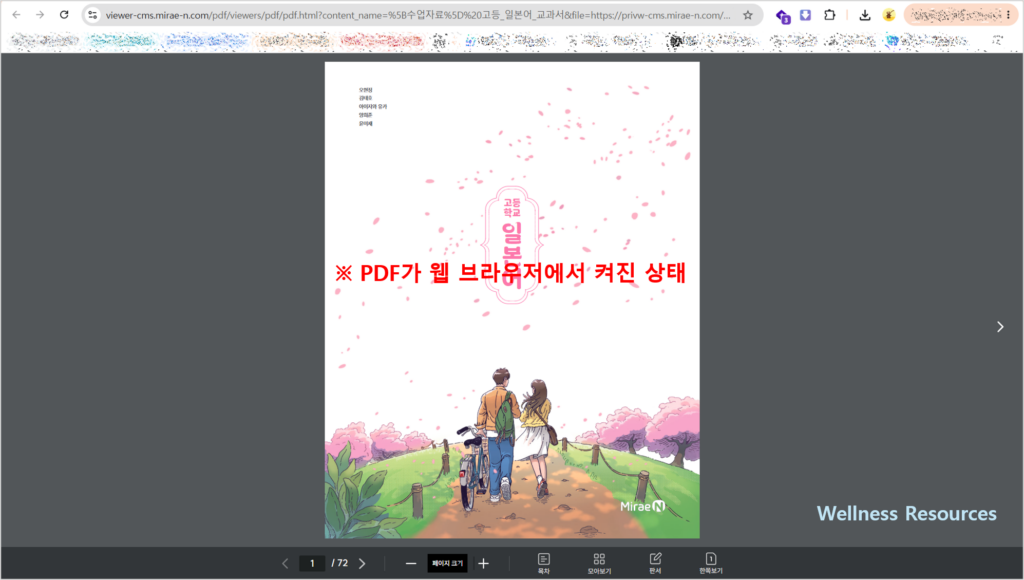
Task: Bookmark this page with the star icon
Action: (748, 15)
